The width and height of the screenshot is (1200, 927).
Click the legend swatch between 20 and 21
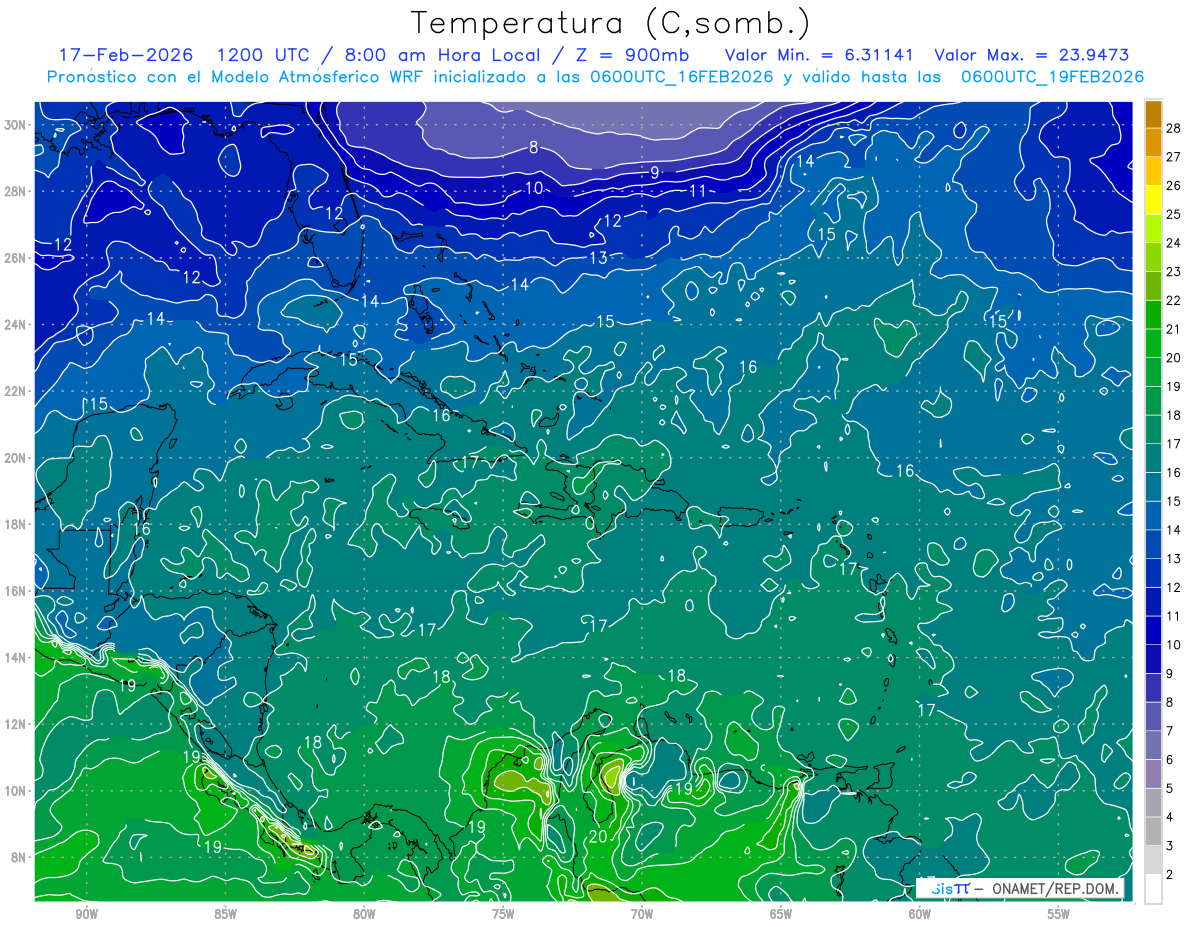[1153, 343]
